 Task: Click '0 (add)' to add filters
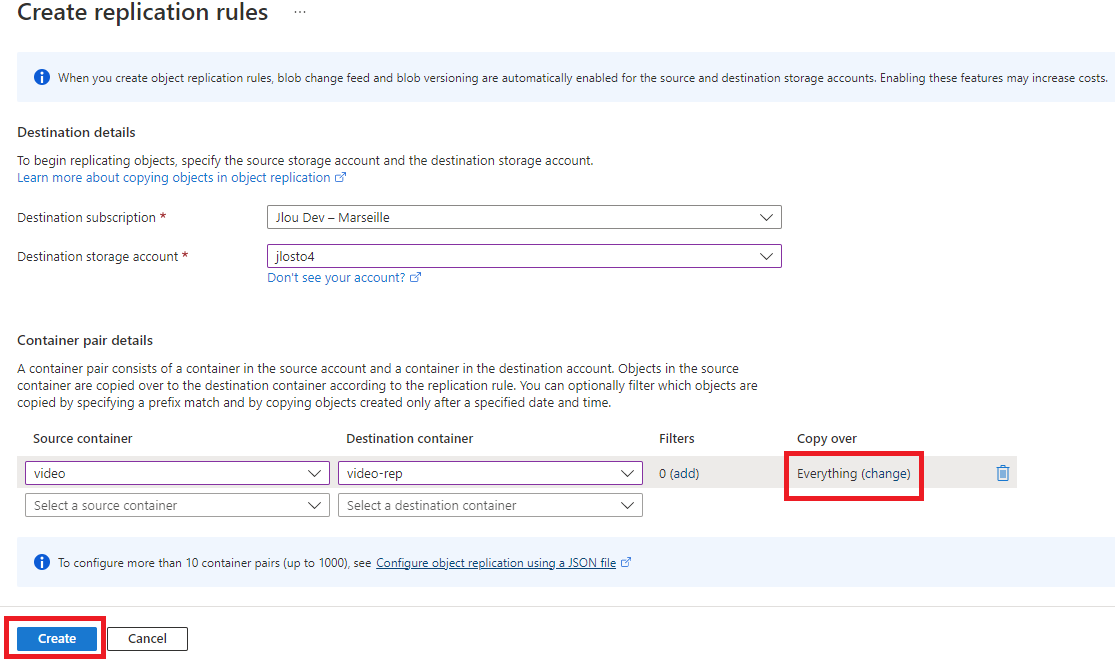[x=678, y=473]
